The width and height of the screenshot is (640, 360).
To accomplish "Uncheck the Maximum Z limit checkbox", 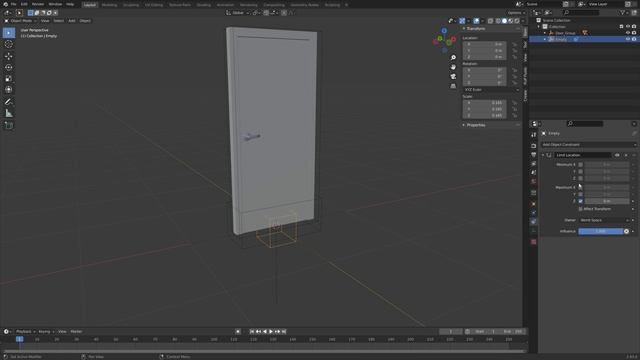I will pyautogui.click(x=580, y=201).
